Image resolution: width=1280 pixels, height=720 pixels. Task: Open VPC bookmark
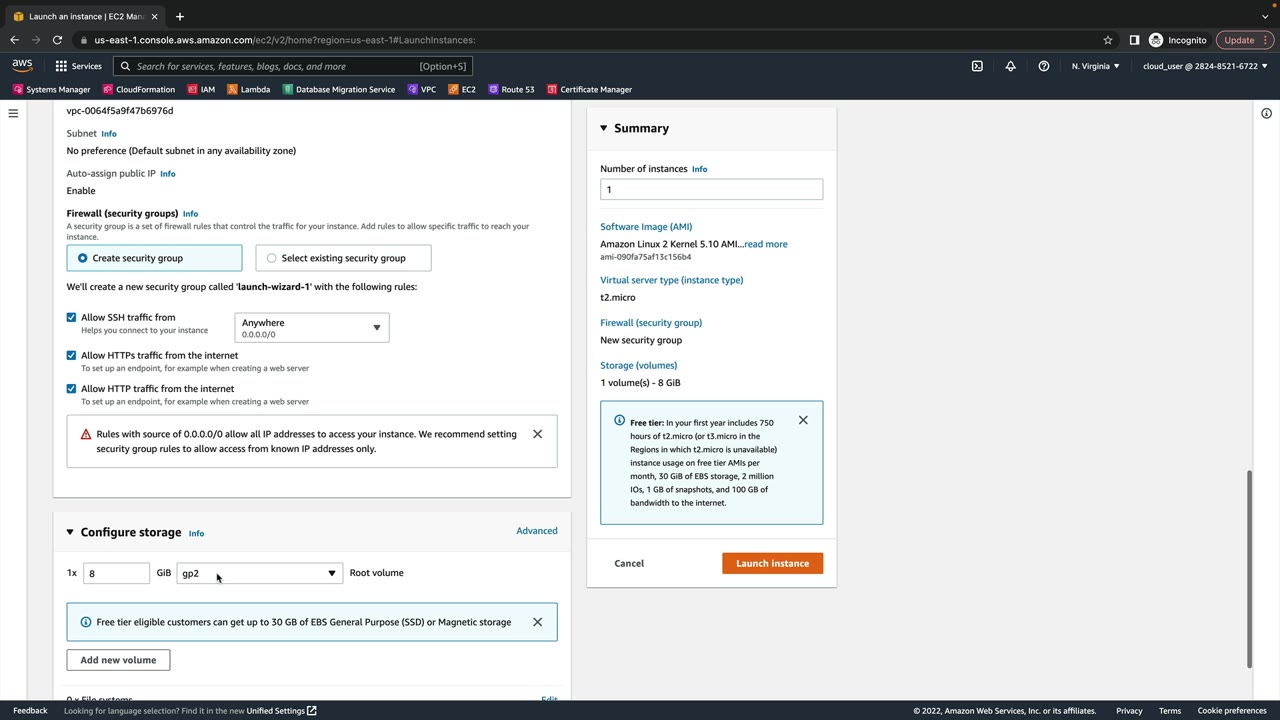coord(421,89)
